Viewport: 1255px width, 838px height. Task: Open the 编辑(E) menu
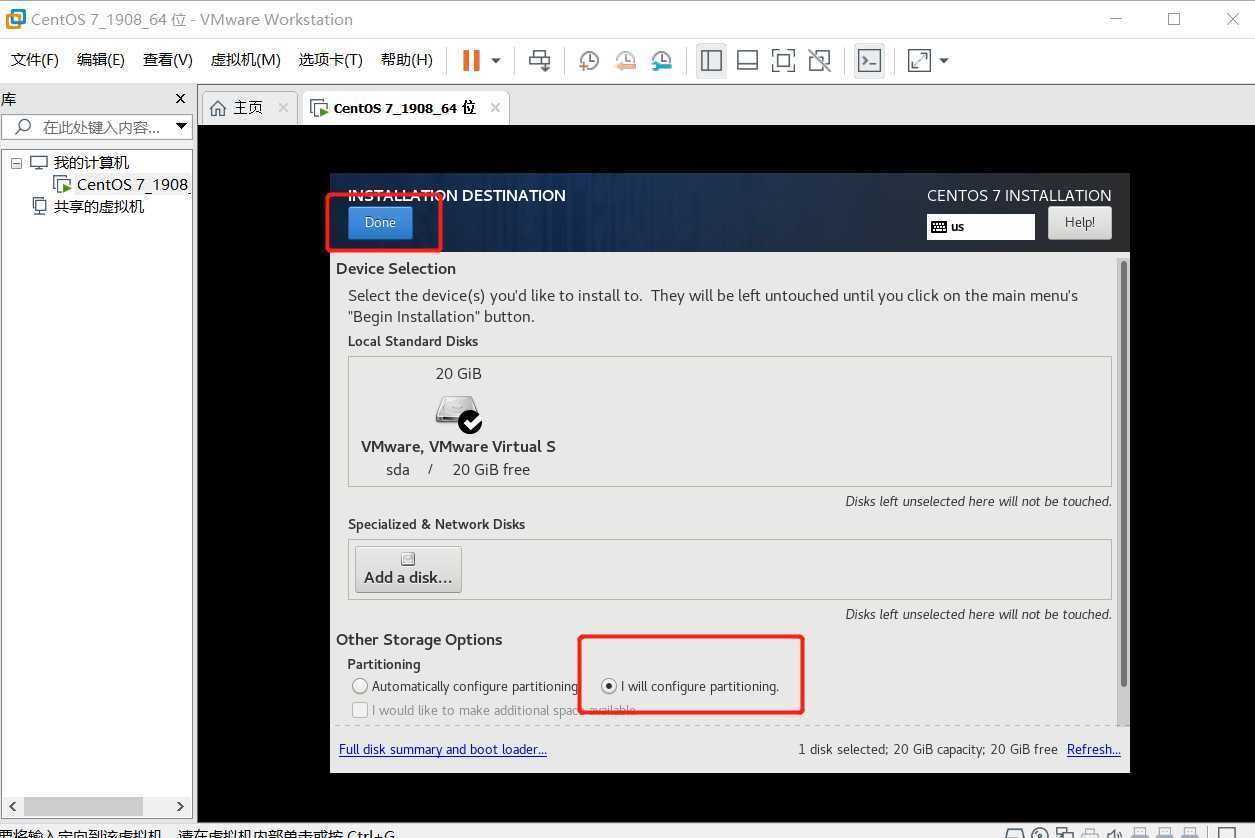(101, 60)
